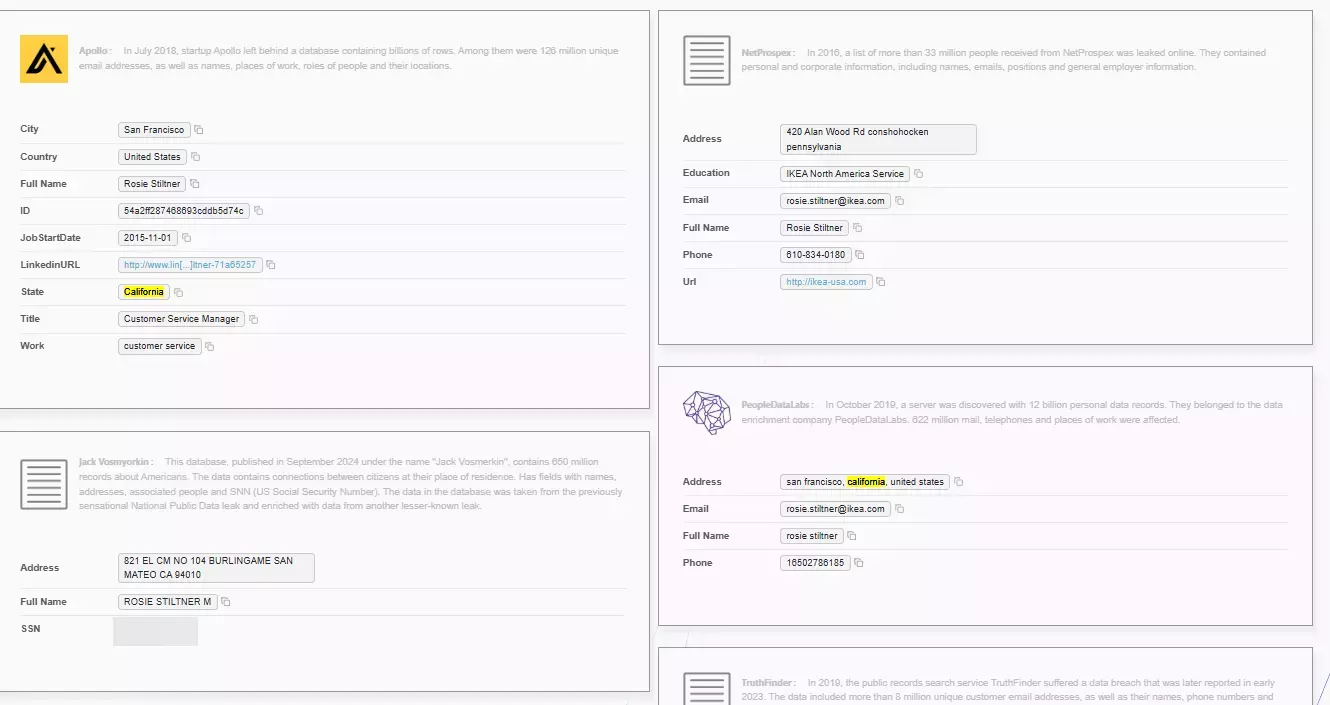Select the Full Name value in NetProspex card

815,228
